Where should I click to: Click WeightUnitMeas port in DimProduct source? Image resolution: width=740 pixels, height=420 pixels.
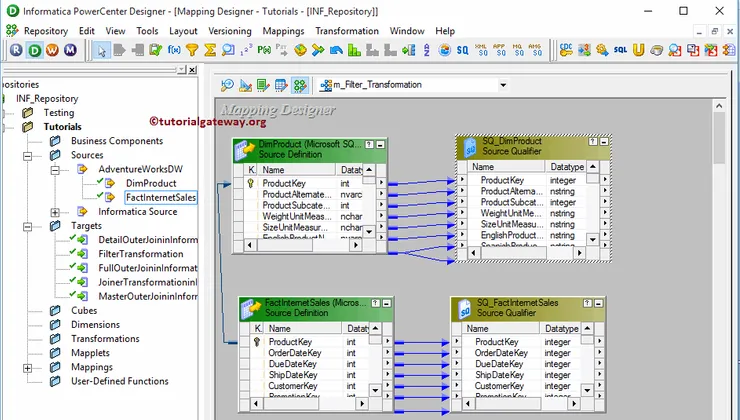(297, 217)
